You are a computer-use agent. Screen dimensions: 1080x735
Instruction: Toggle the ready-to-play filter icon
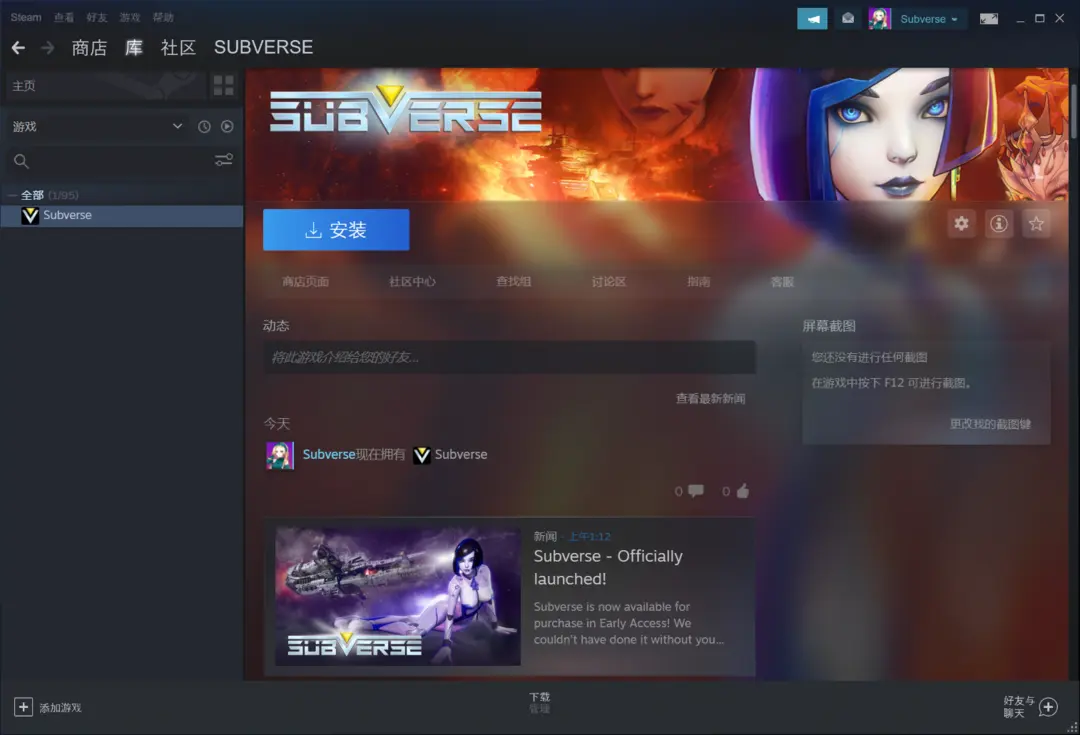pos(227,126)
